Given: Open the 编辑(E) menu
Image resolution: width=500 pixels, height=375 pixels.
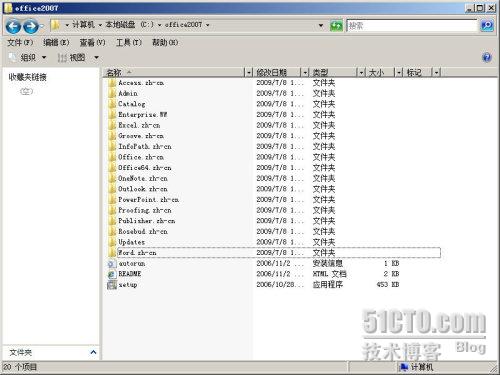Looking at the screenshot, I should pos(56,43).
